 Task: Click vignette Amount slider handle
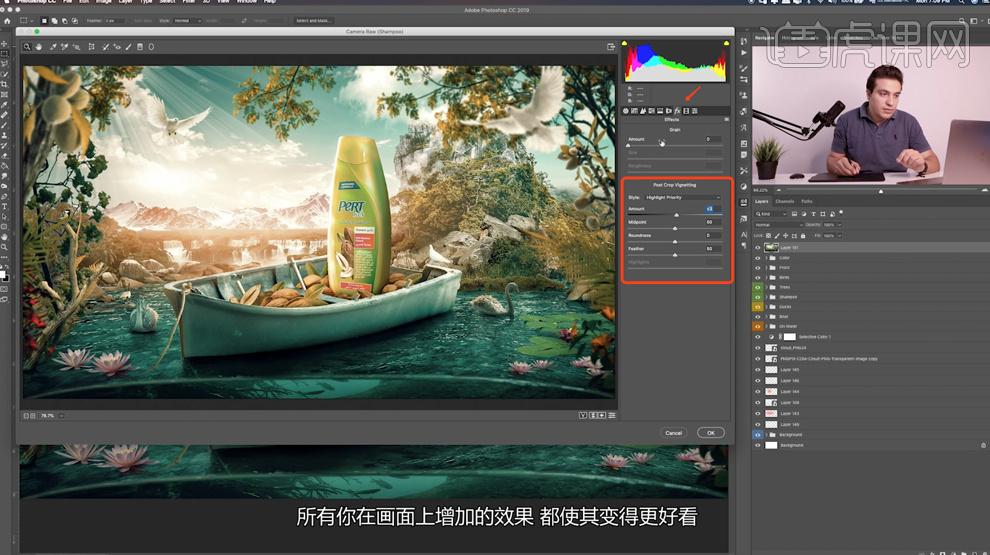click(676, 215)
